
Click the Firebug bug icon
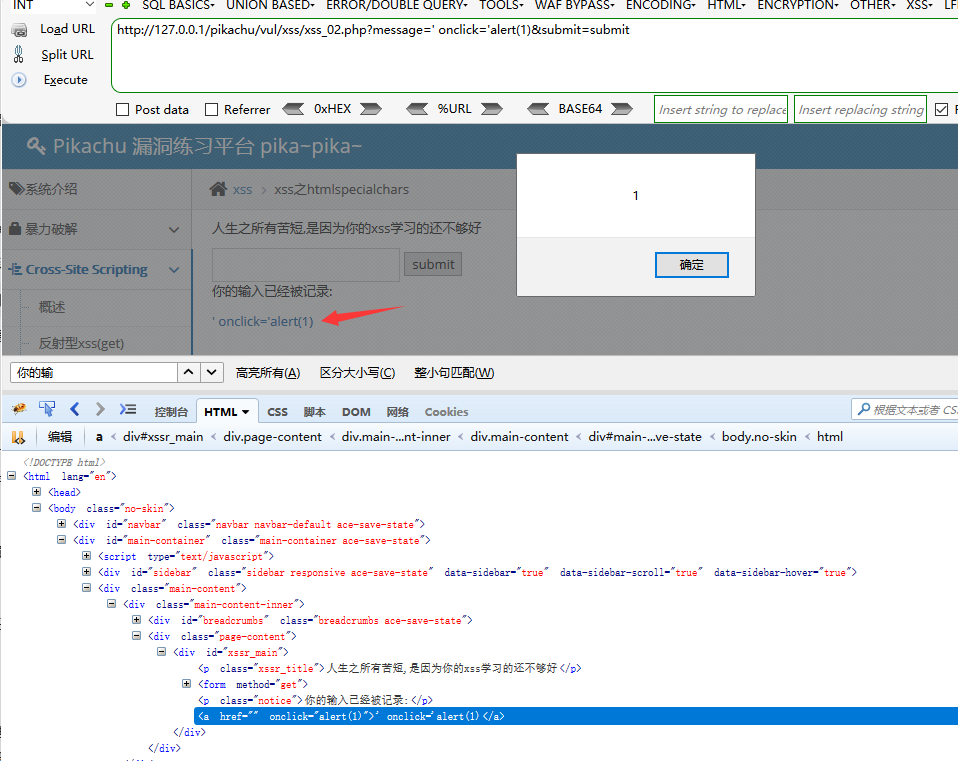pos(19,409)
